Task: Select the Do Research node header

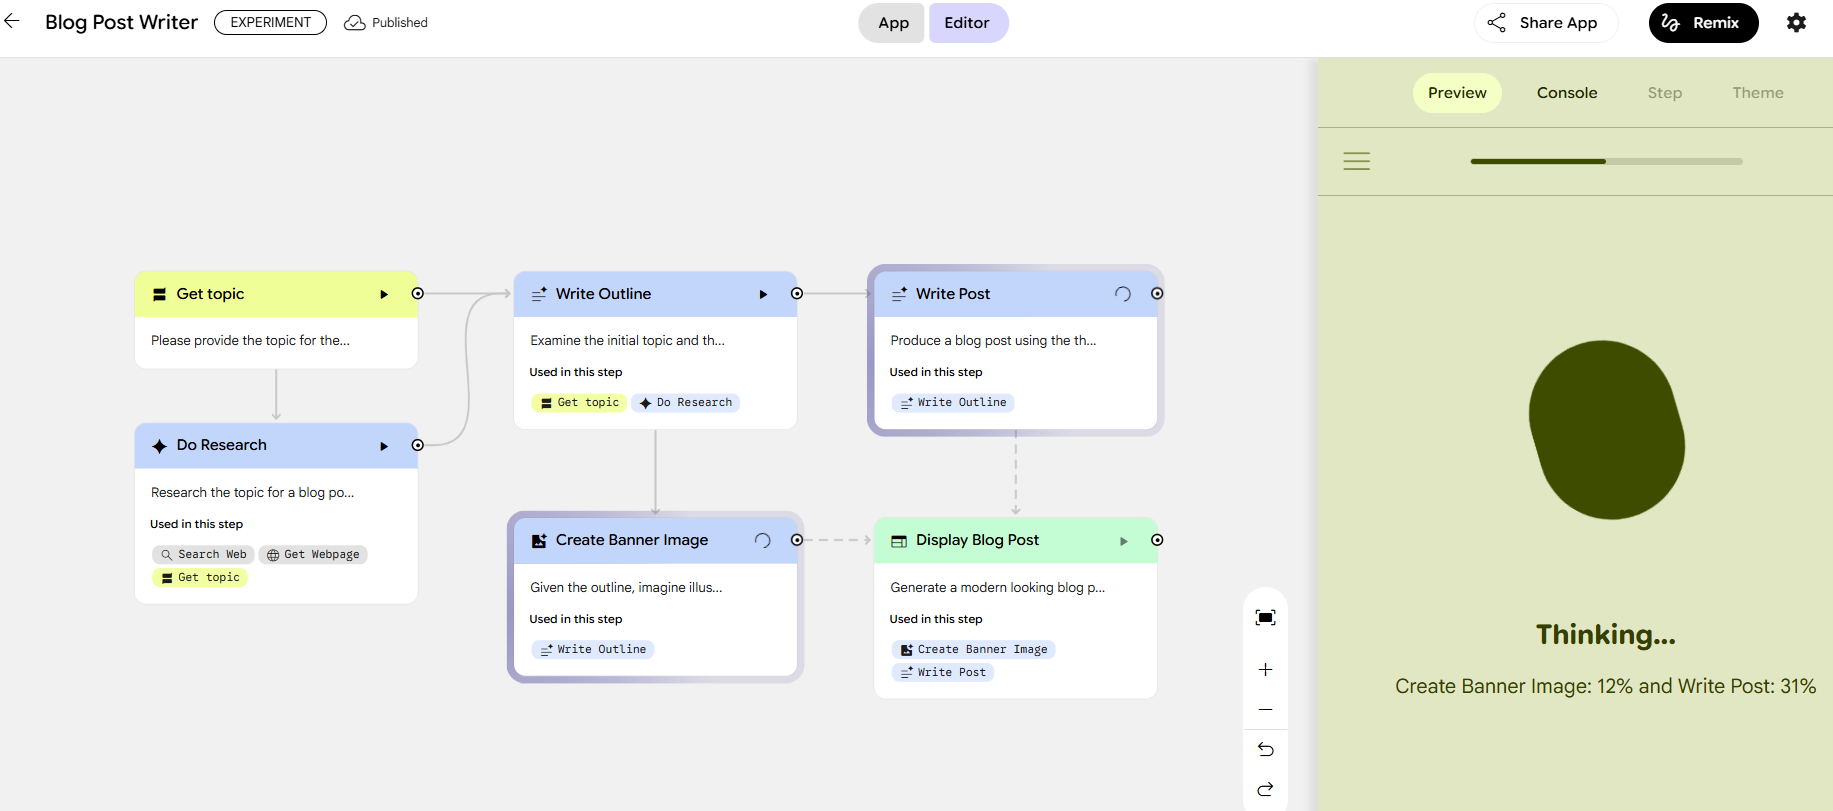Action: (276, 446)
